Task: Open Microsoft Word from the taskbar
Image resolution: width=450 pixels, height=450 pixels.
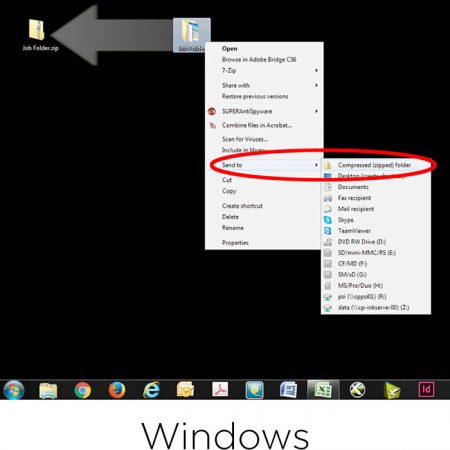Action: click(289, 390)
